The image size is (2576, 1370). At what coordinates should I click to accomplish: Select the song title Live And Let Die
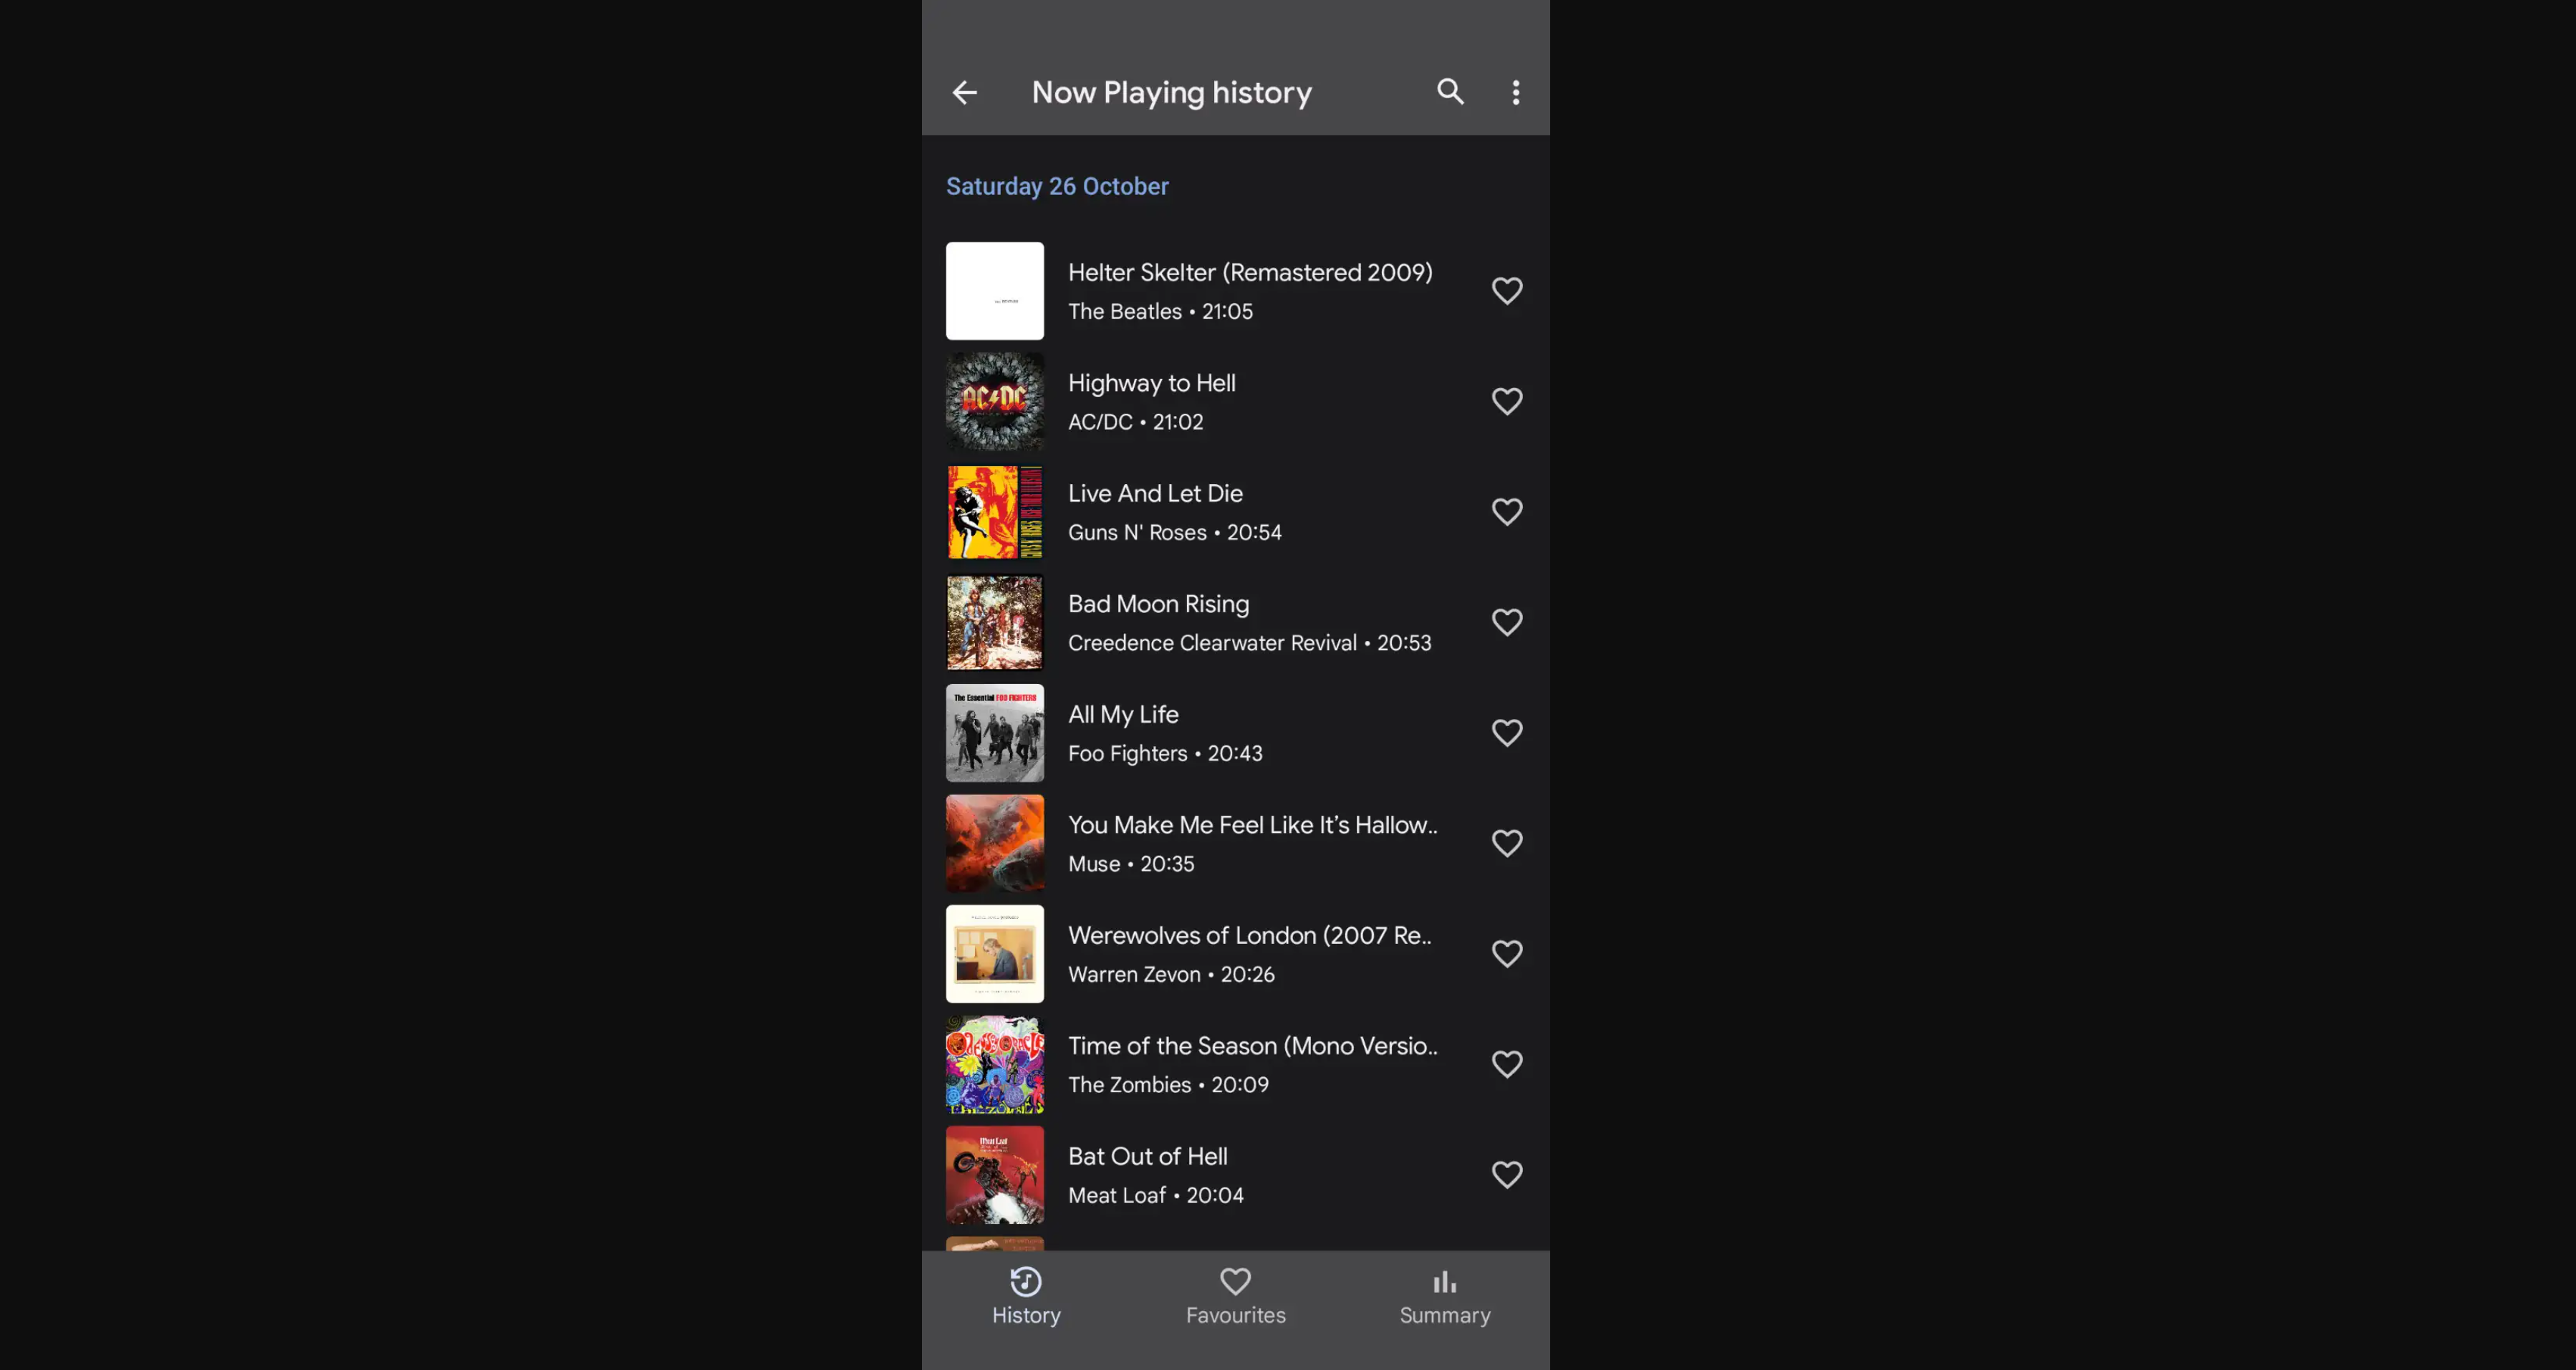(1155, 494)
